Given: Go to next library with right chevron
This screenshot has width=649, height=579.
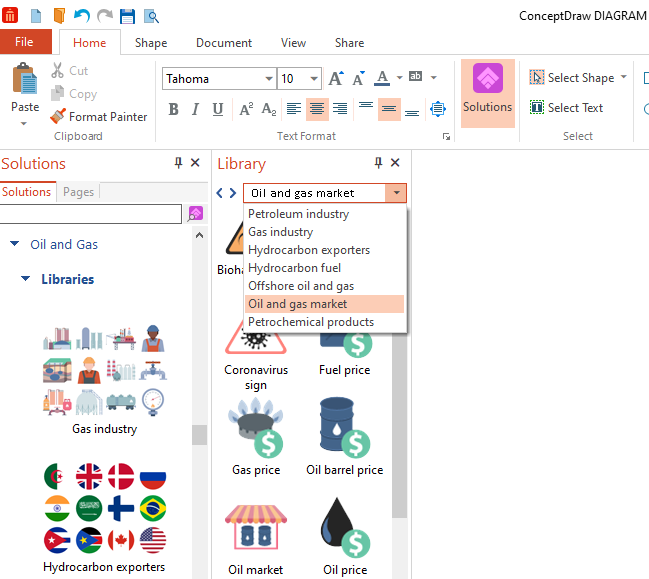Looking at the screenshot, I should 233,193.
